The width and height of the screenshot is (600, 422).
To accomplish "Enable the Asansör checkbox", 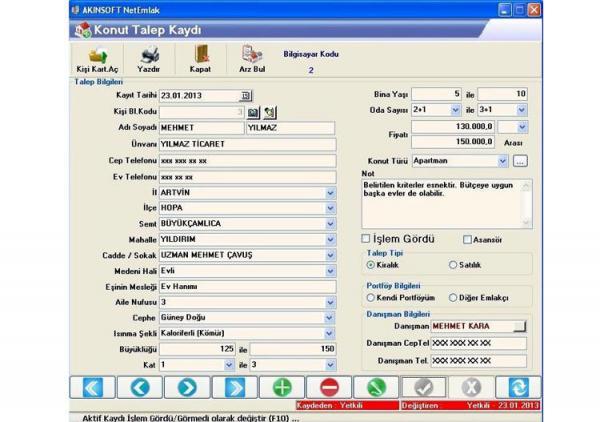I will pos(467,240).
